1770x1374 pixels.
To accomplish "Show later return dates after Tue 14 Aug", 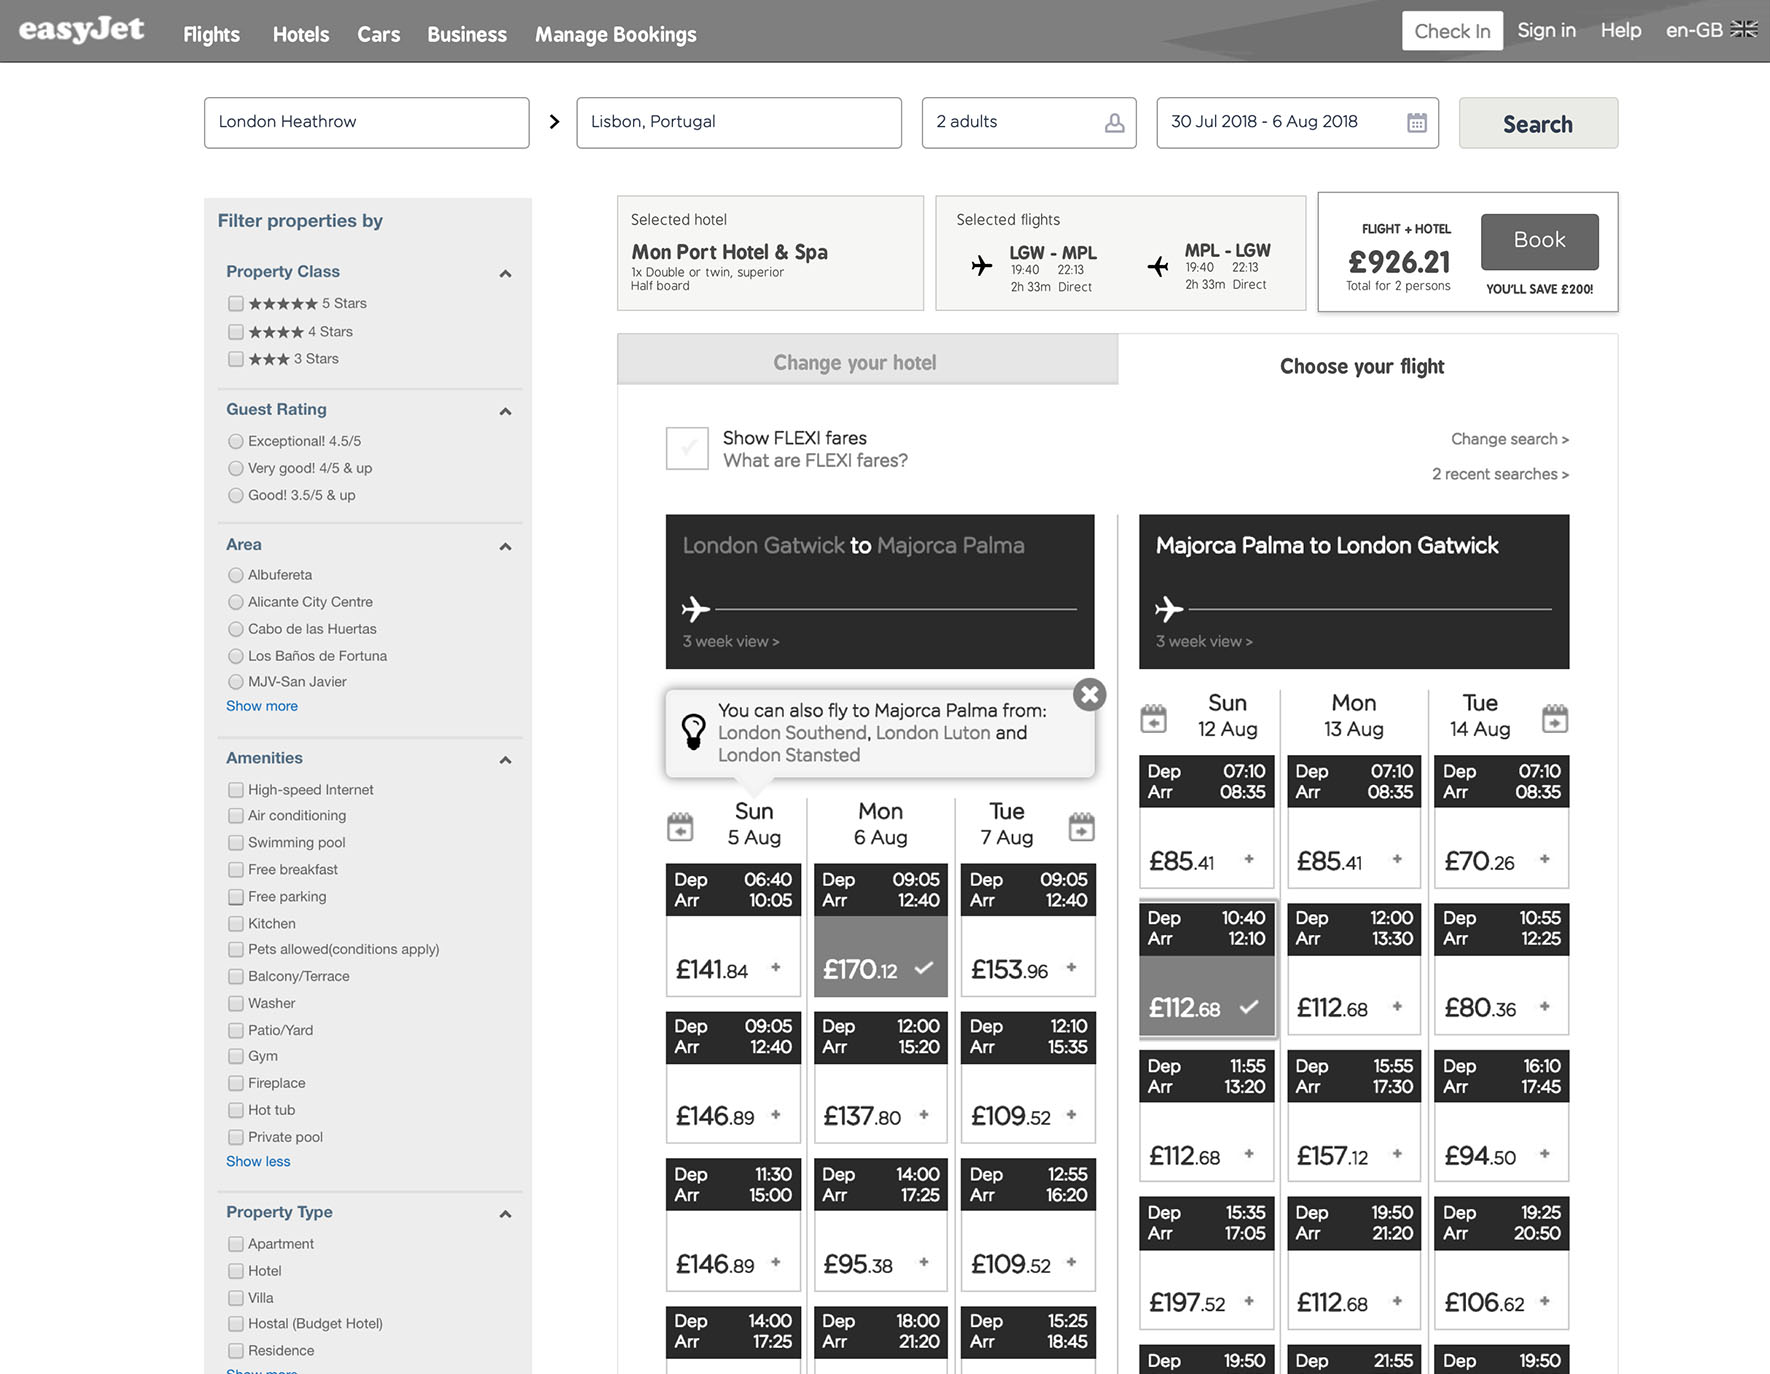I will (1554, 718).
